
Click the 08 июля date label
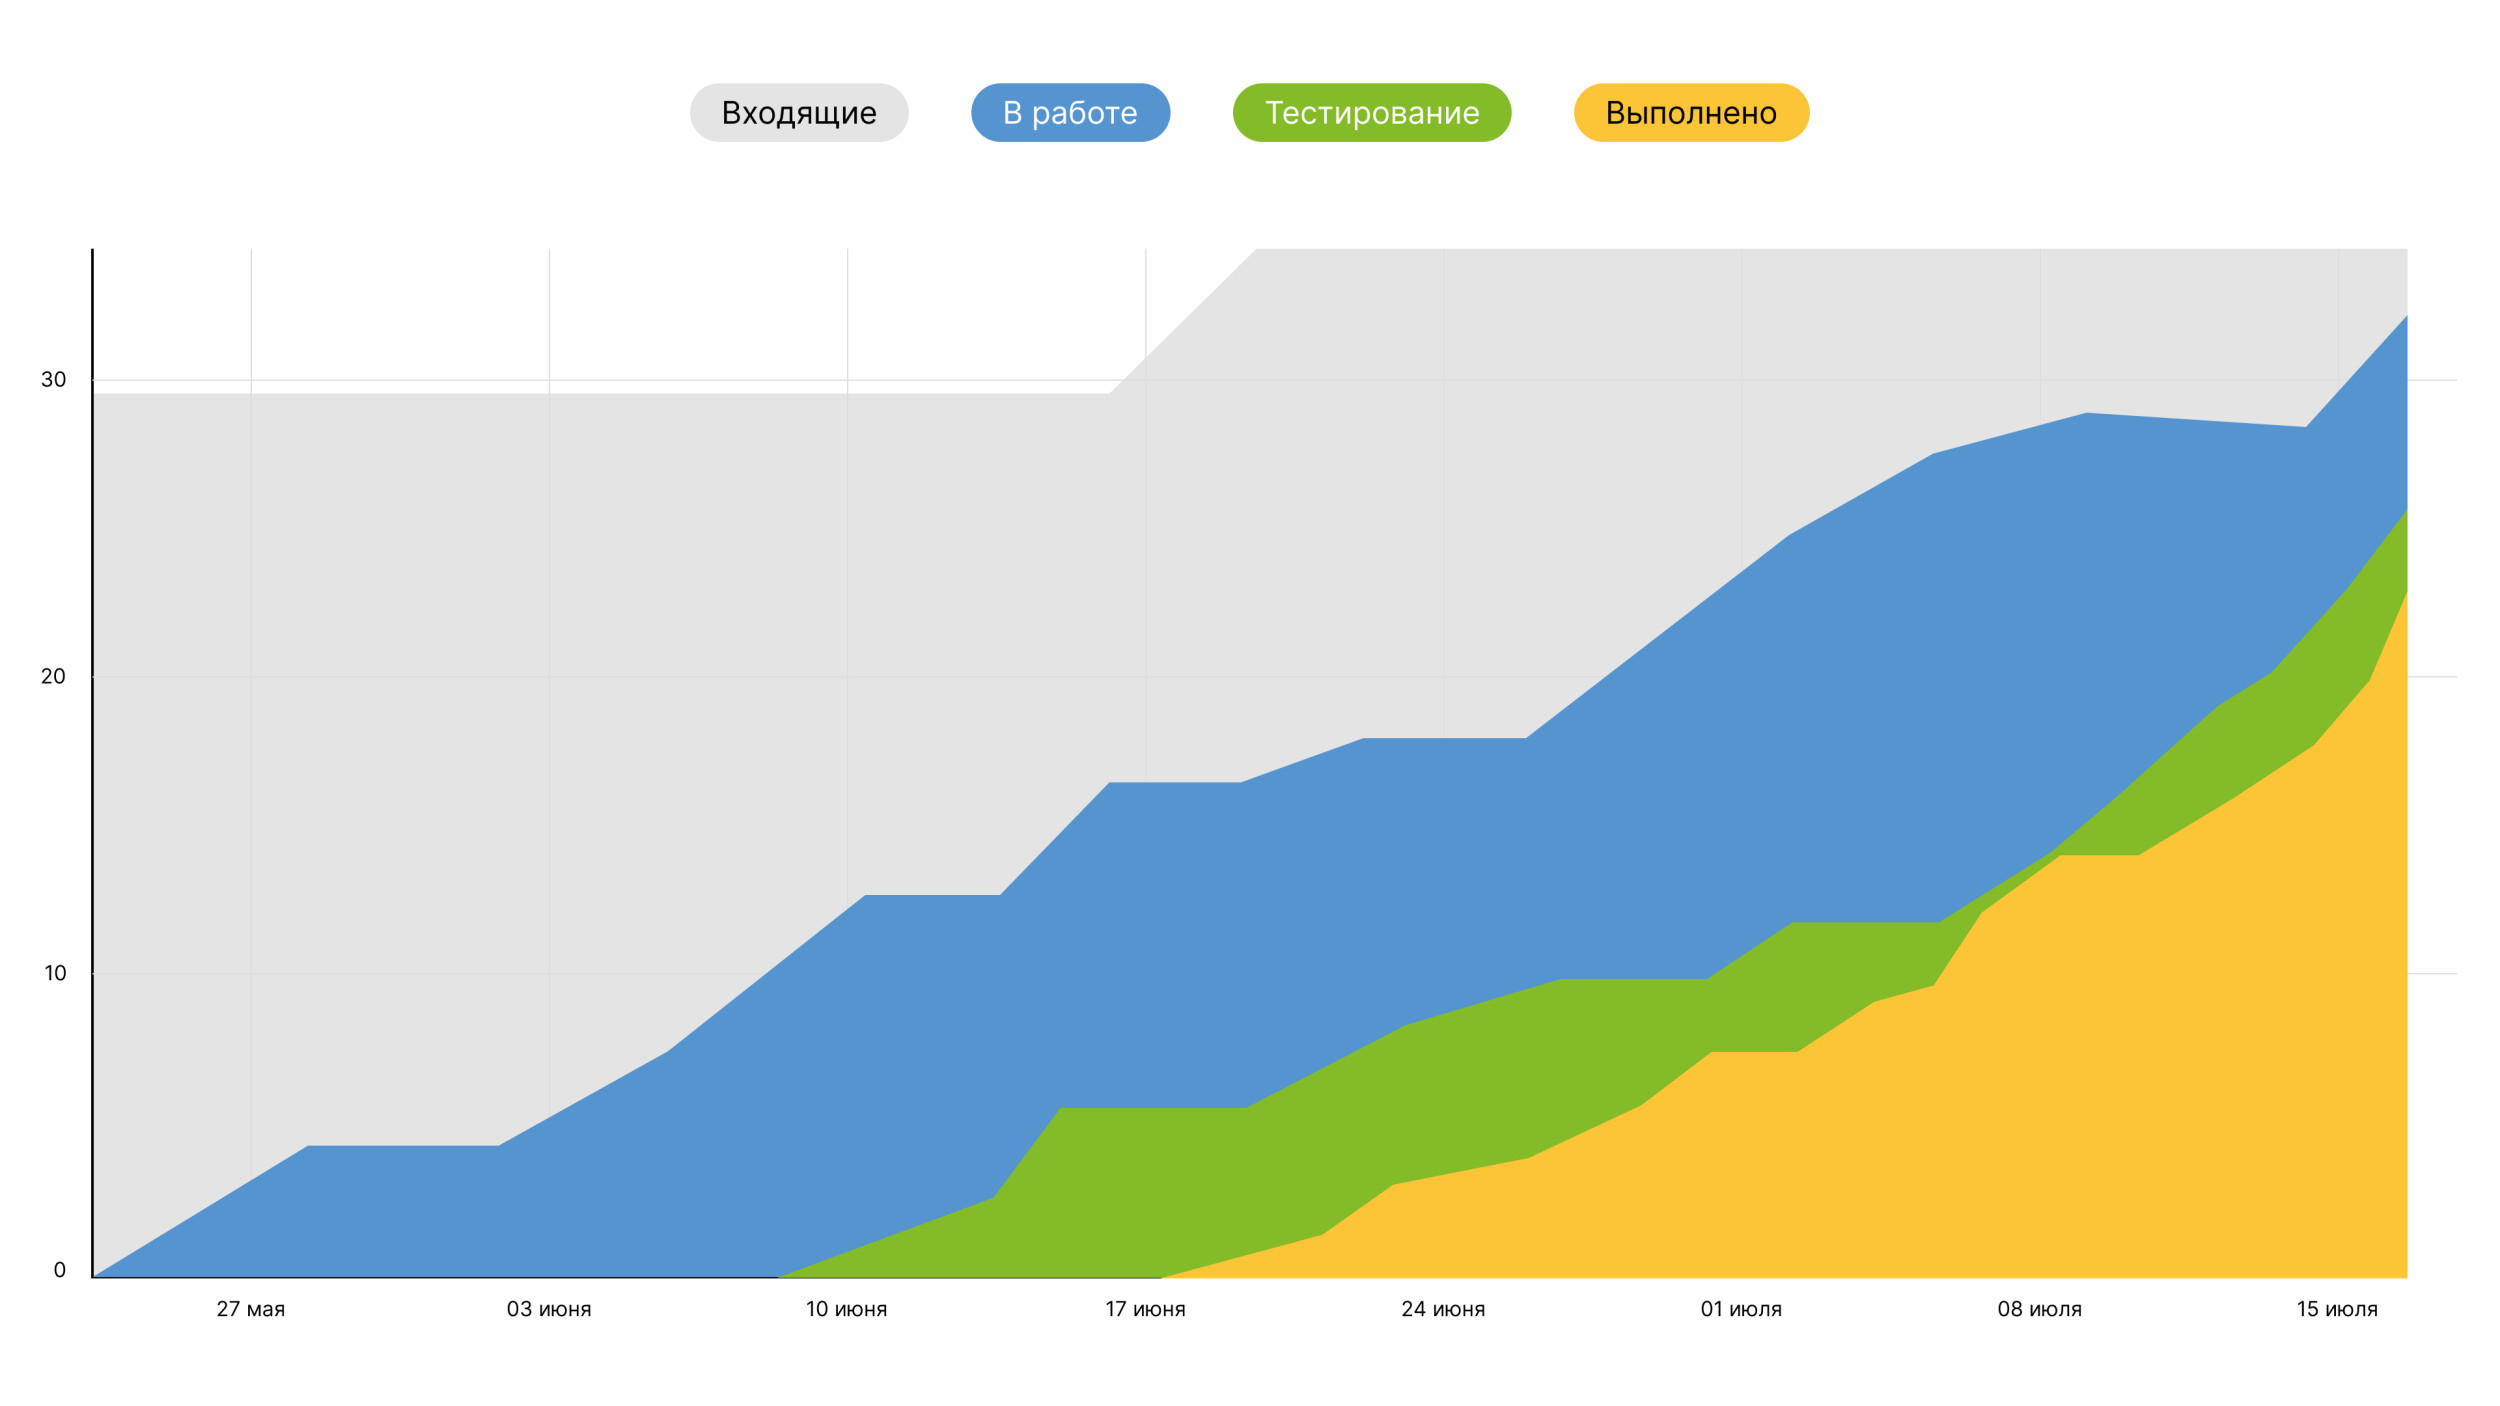[x=2039, y=1309]
